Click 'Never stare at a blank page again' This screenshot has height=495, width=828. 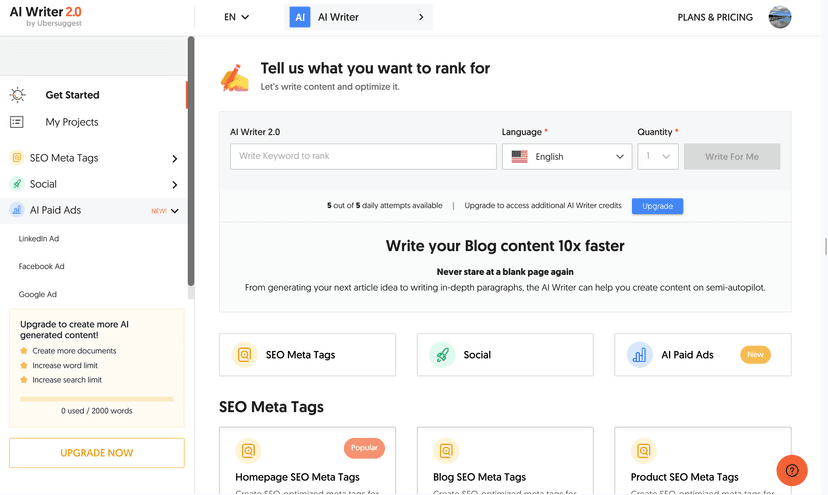(x=505, y=272)
